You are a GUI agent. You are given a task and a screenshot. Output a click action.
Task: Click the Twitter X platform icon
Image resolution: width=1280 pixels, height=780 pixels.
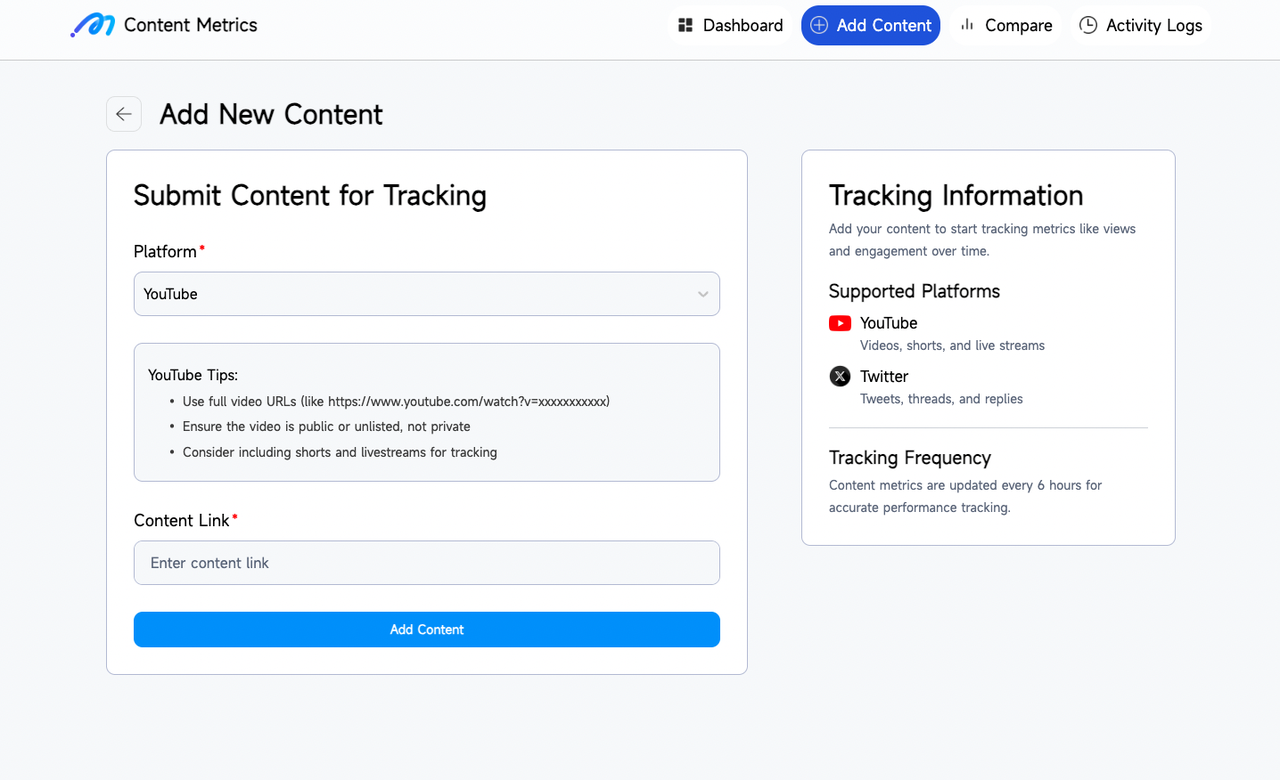840,376
